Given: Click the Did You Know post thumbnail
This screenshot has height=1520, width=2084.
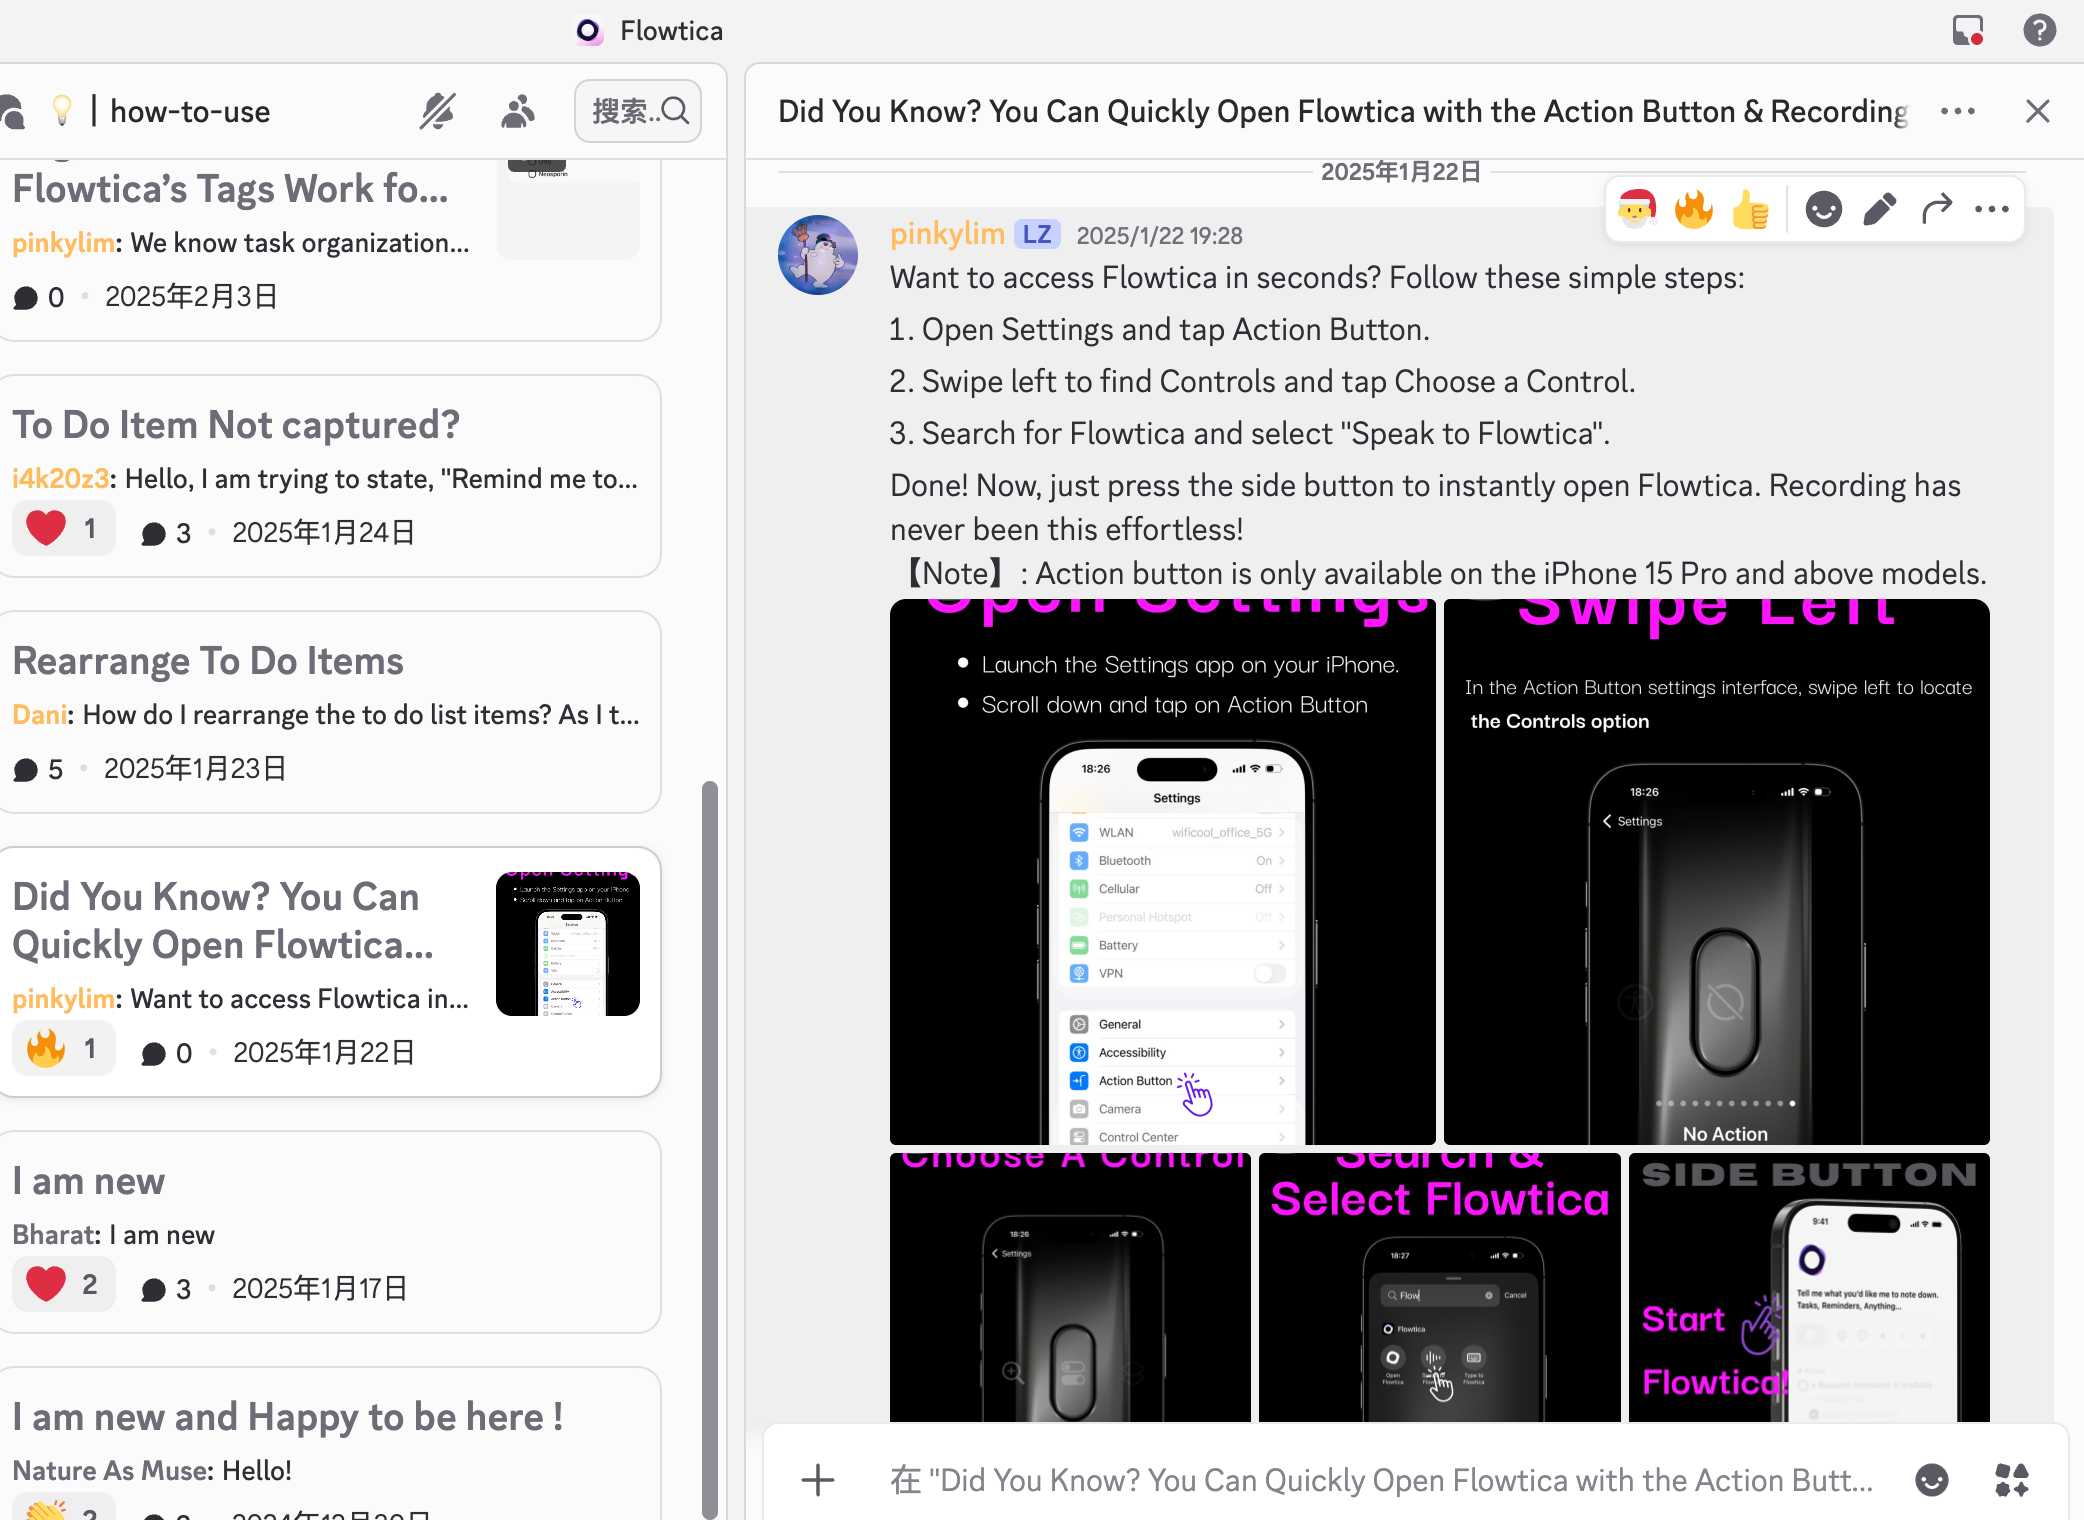Looking at the screenshot, I should point(568,944).
